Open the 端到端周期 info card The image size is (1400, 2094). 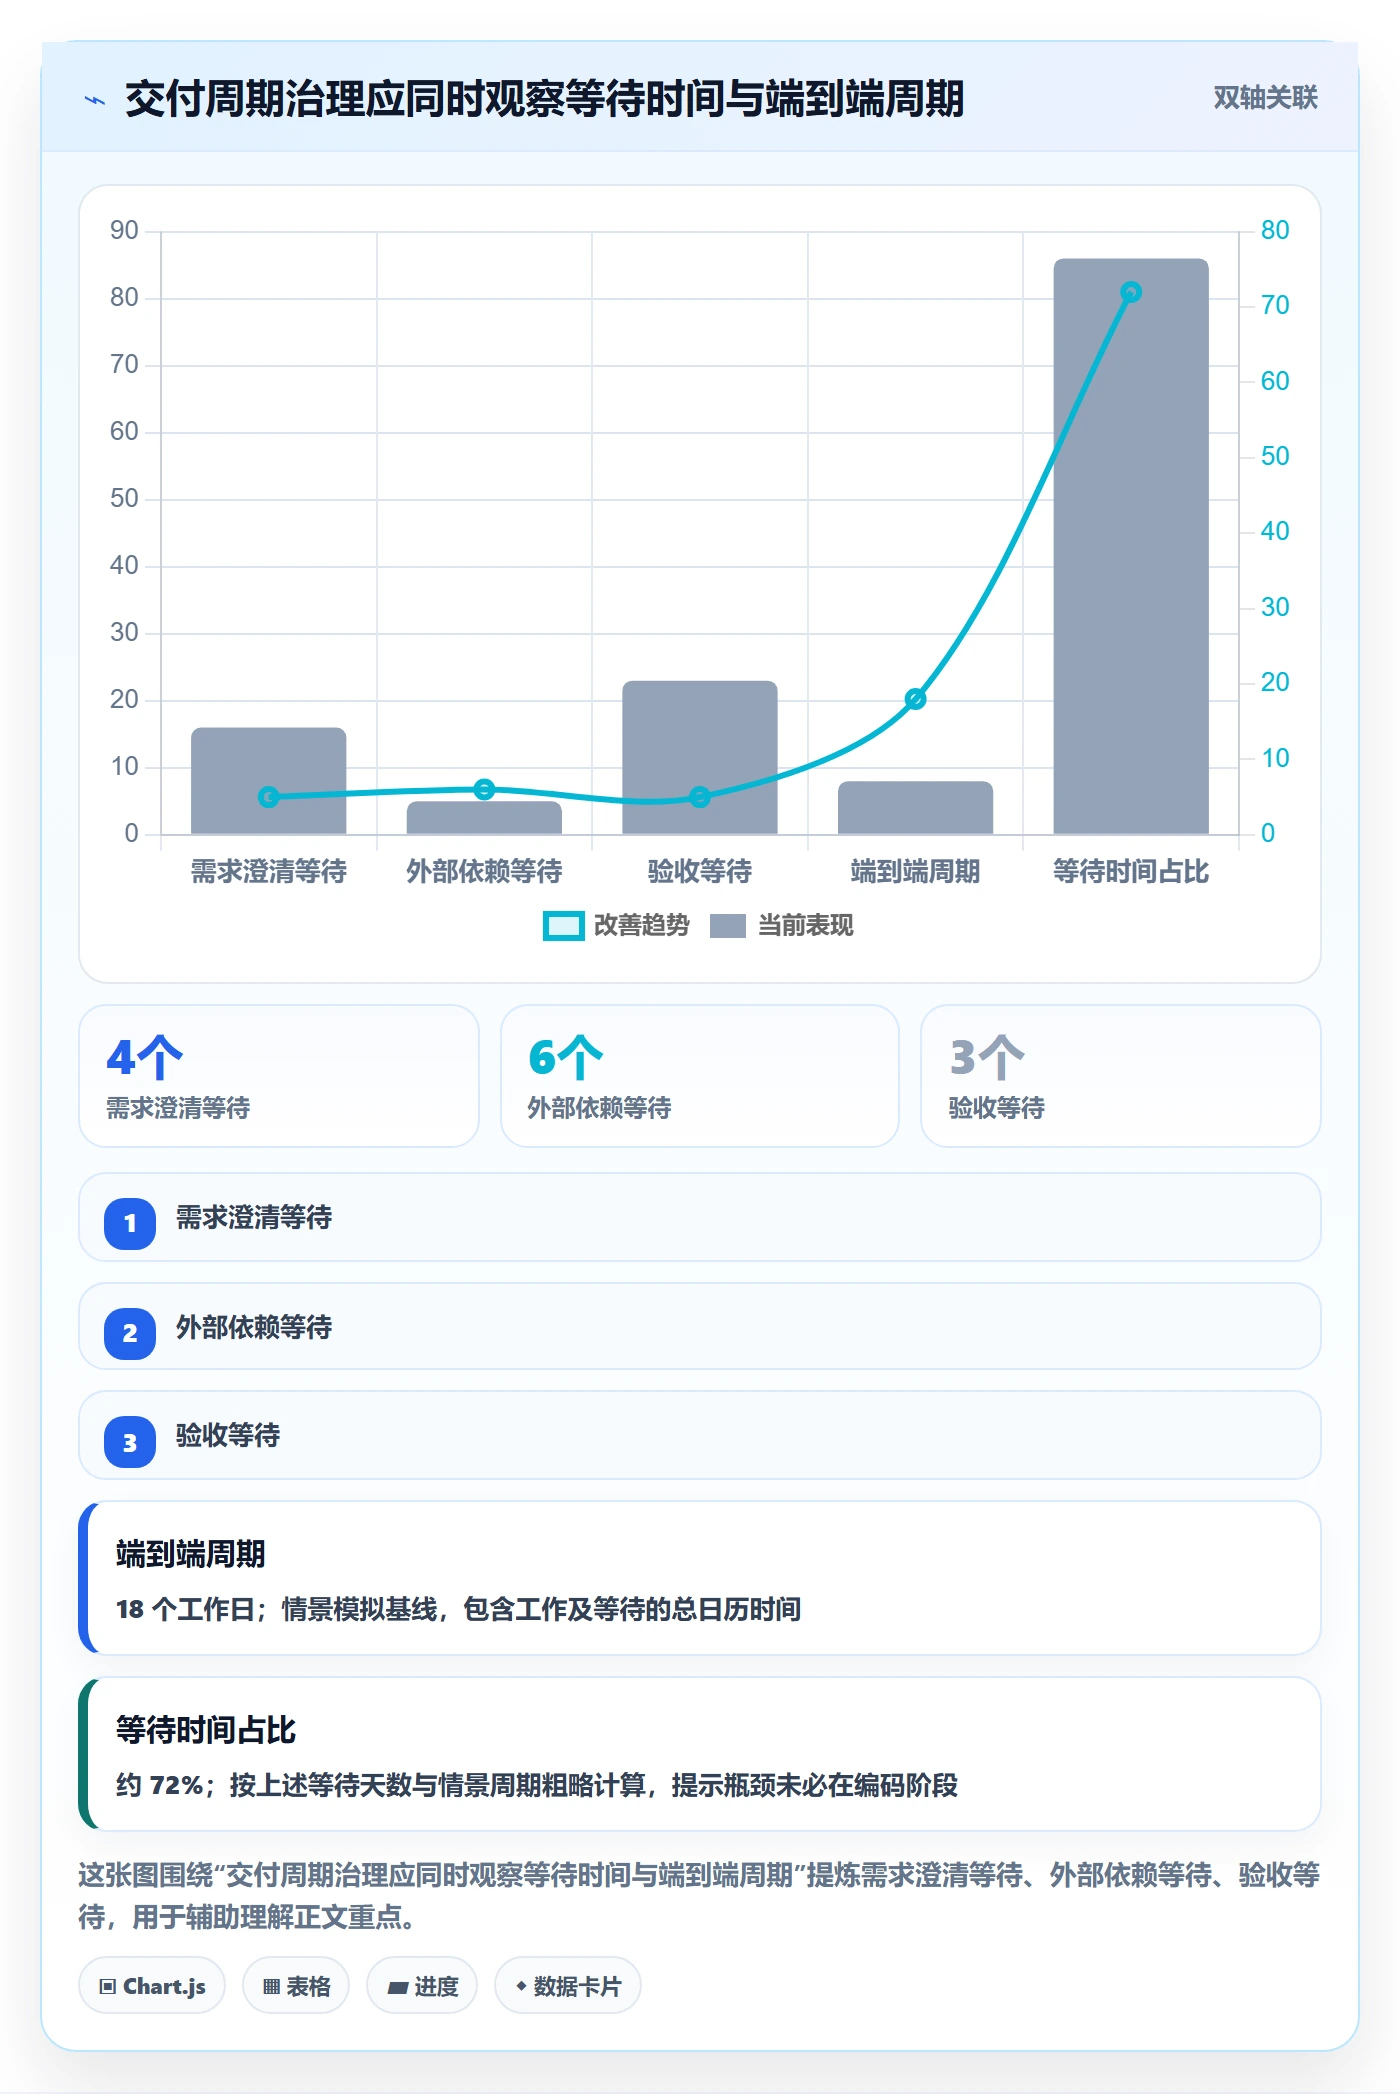click(699, 1578)
